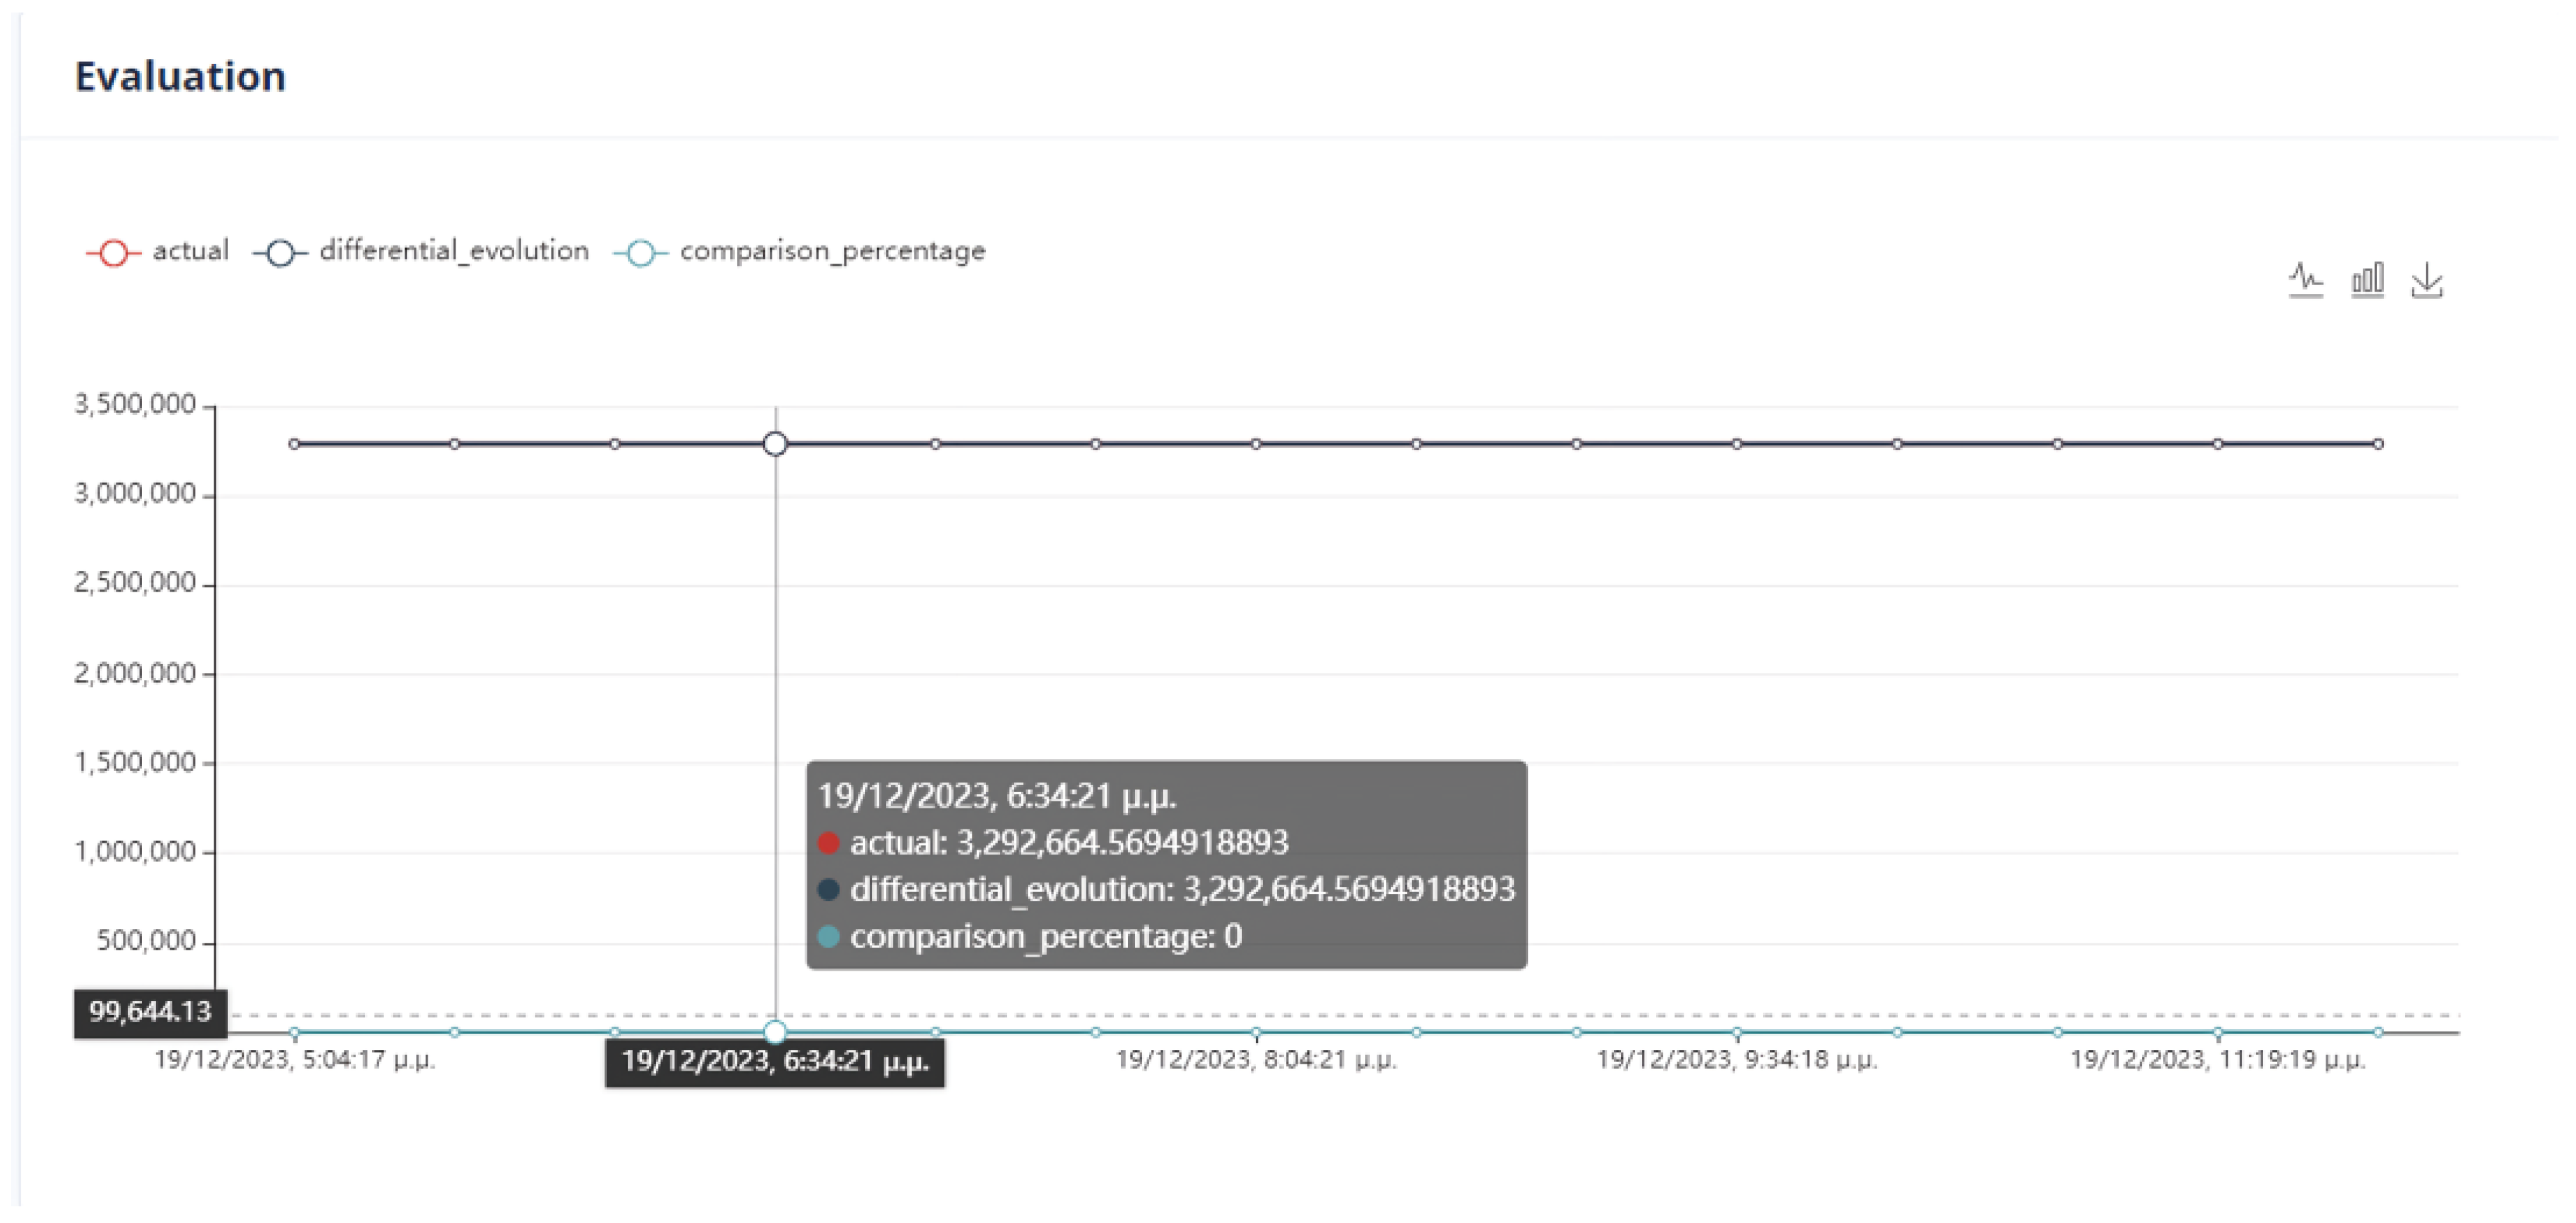Click differential_evolution point above 9:34:18 label
This screenshot has width=2576, height=1223.
point(1737,443)
